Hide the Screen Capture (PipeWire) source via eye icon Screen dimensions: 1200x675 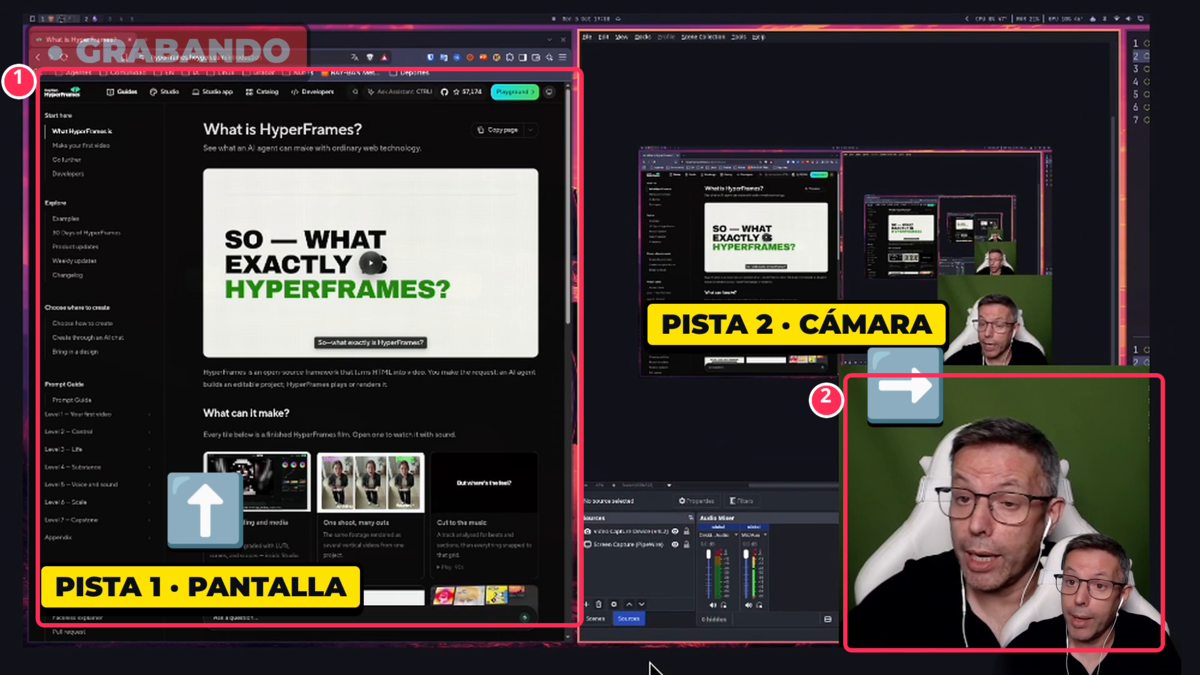point(675,545)
